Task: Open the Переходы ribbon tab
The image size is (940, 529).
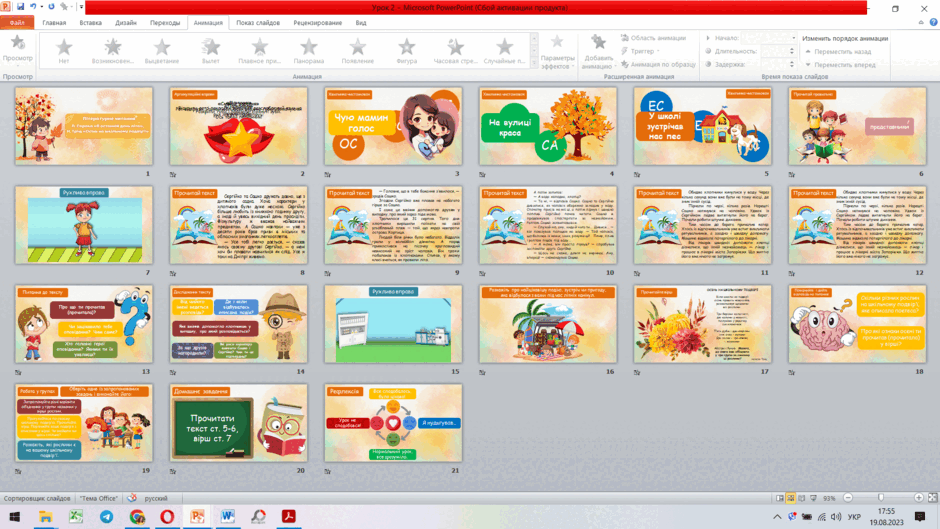Action: [x=165, y=23]
